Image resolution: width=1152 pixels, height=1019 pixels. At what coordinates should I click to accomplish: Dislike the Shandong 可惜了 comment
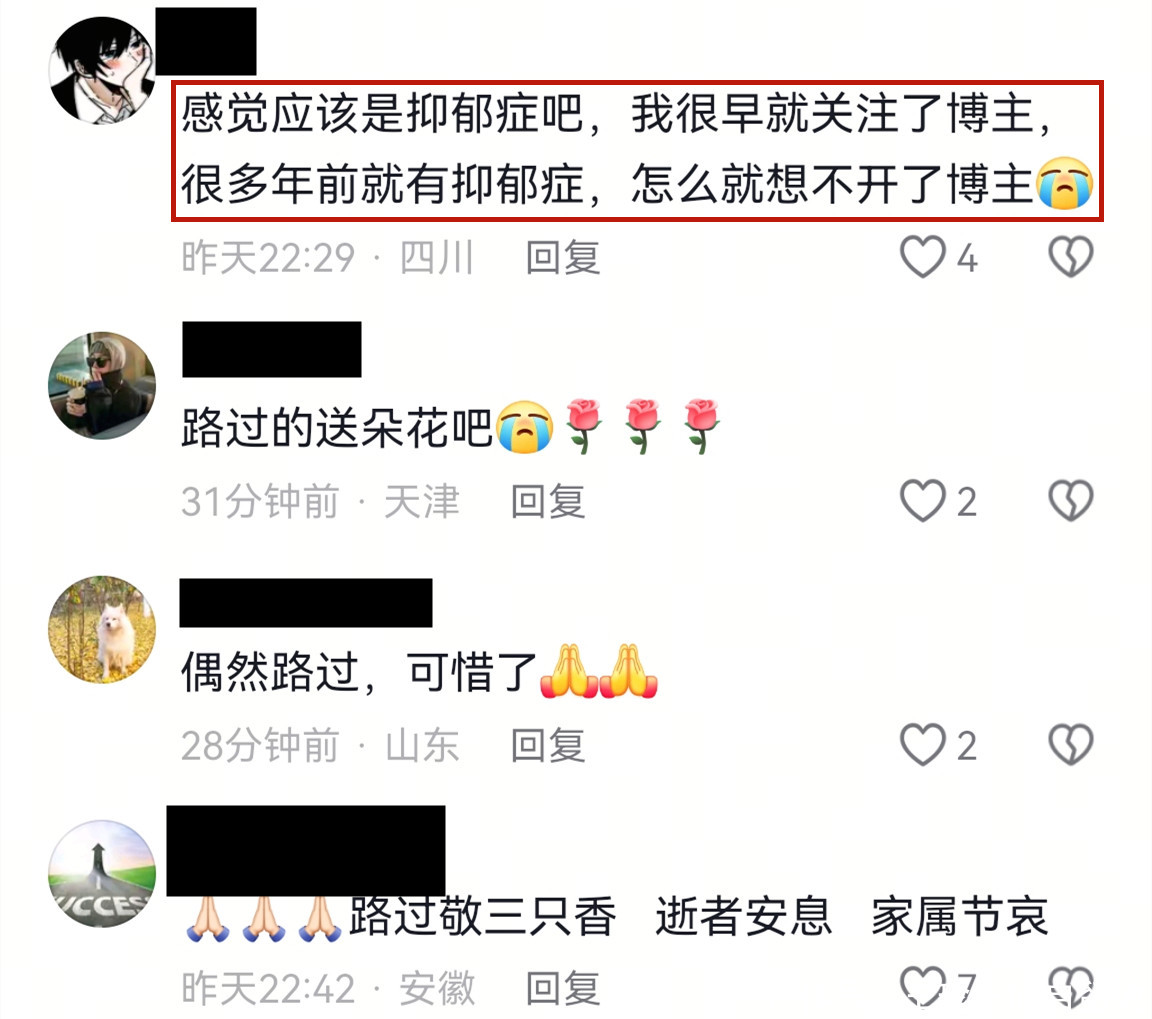[1070, 745]
